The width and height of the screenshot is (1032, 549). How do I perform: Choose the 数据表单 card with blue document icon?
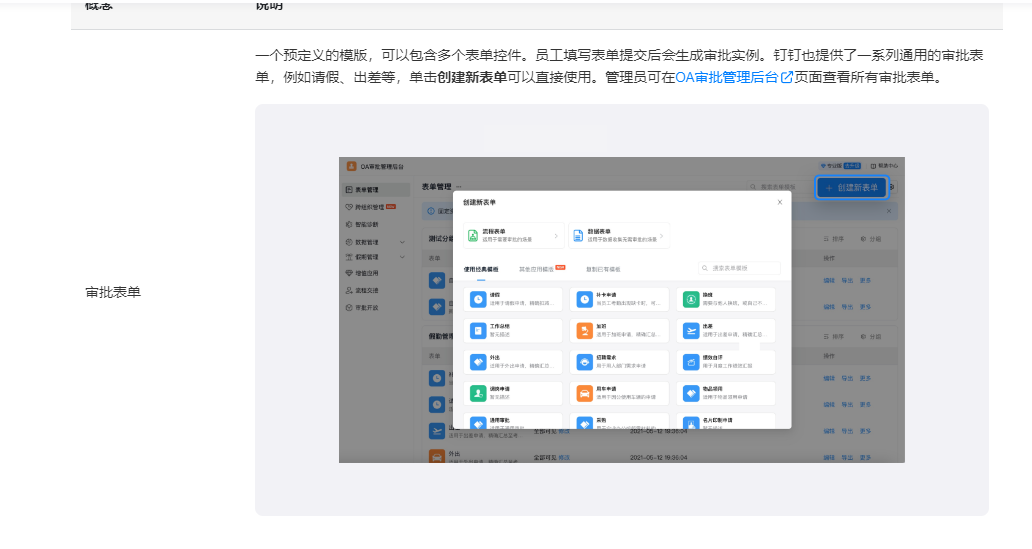click(x=619, y=235)
